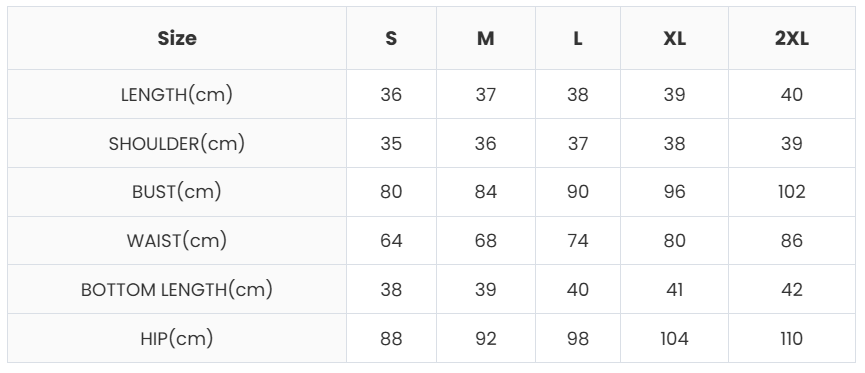Click the M hip value 92

(x=485, y=338)
